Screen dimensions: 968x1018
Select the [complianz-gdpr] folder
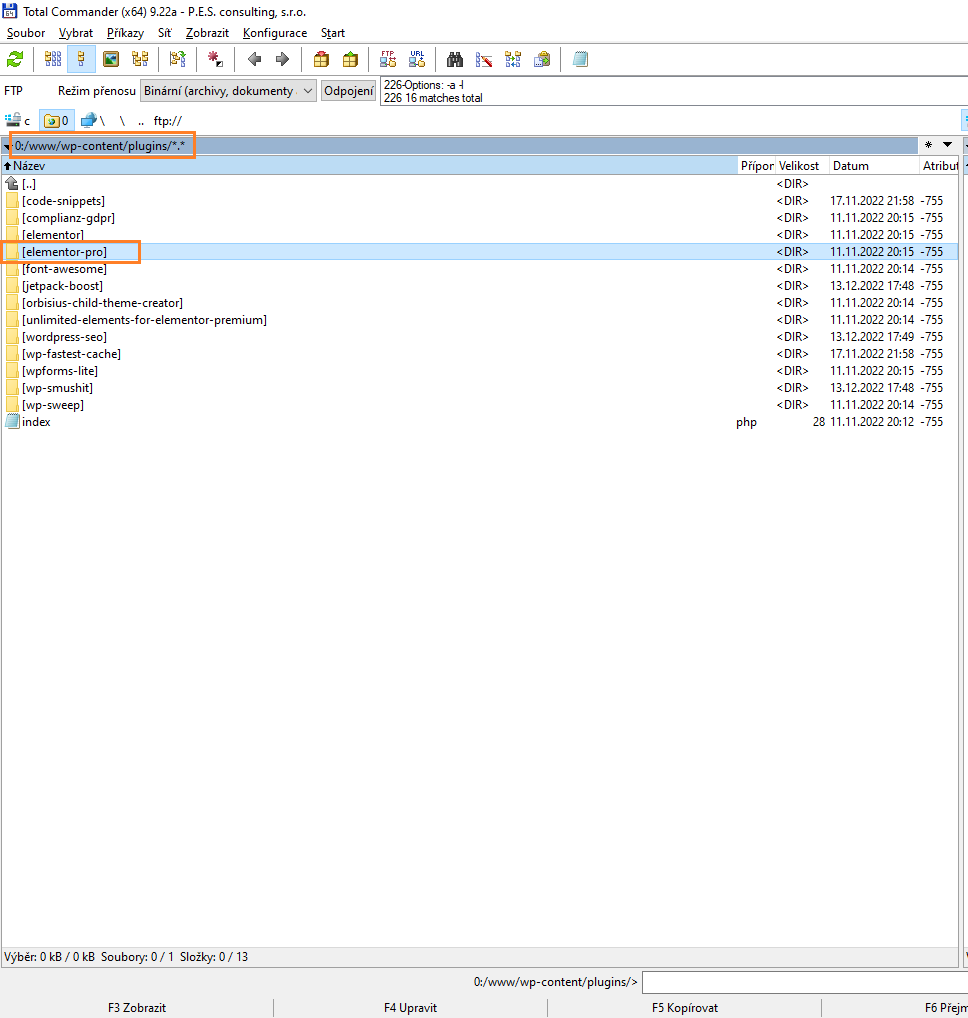(x=480, y=217)
